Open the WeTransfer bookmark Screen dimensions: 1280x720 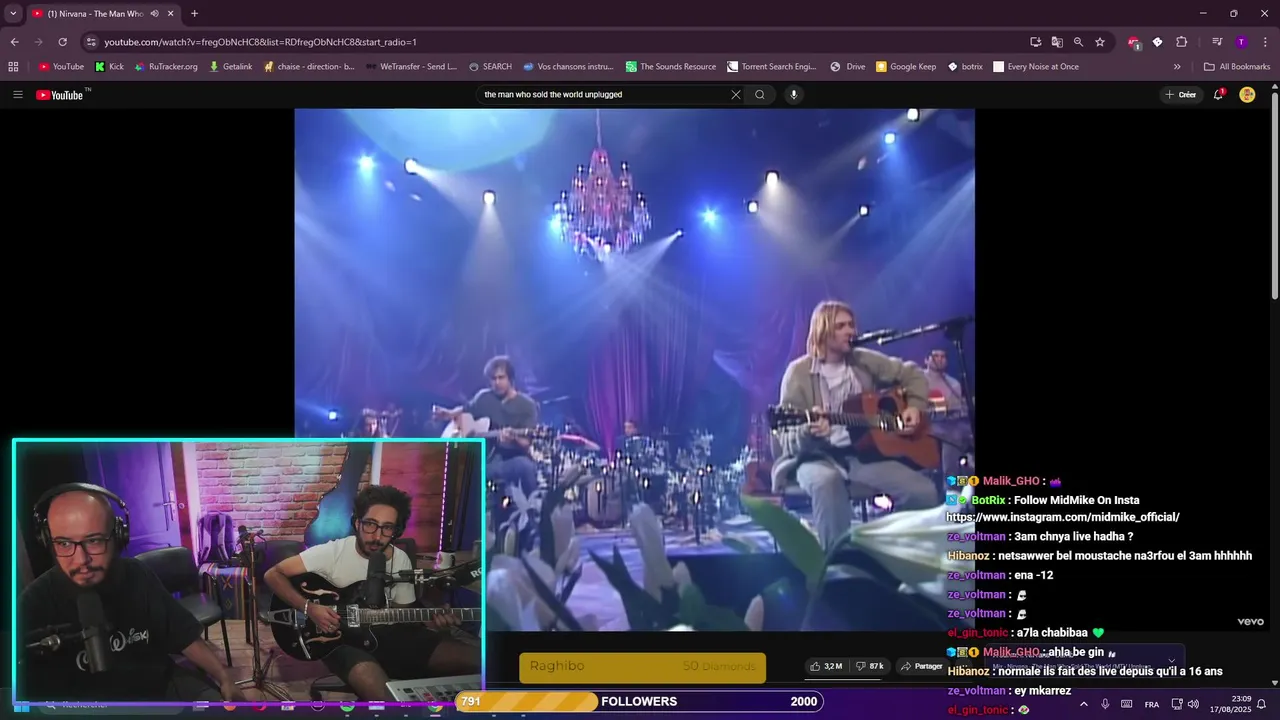(x=411, y=67)
